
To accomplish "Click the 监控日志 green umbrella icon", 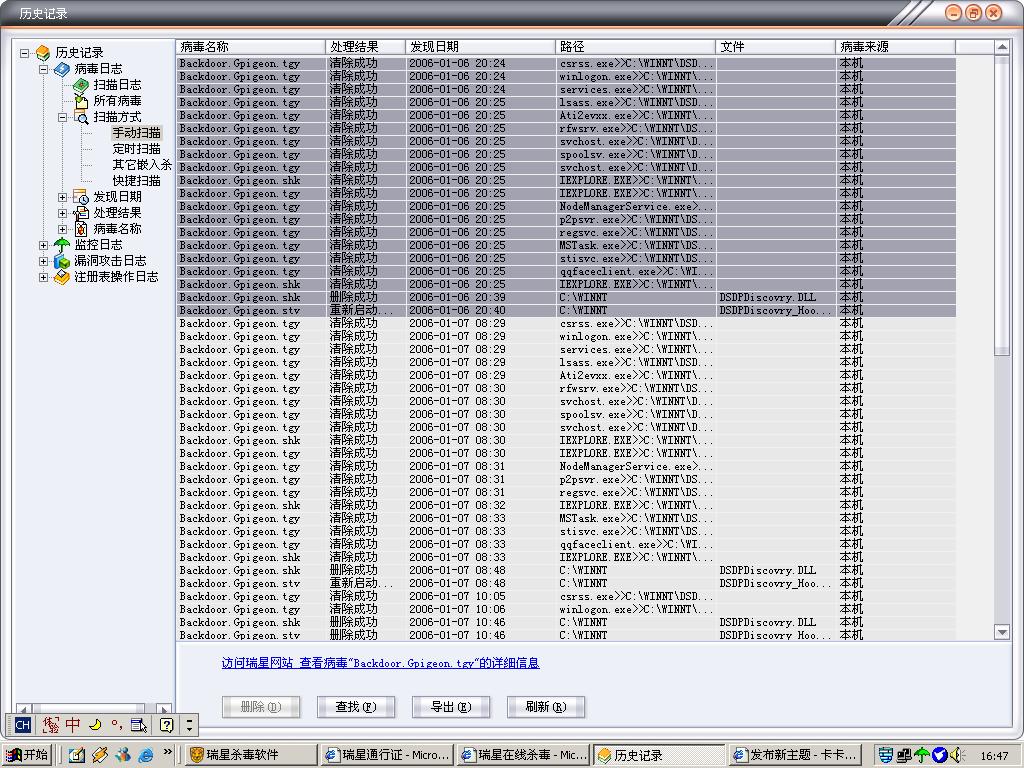I will coord(62,245).
